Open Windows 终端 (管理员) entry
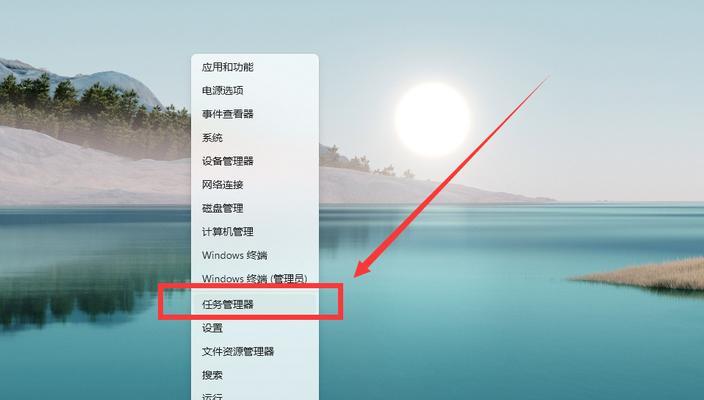Image resolution: width=704 pixels, height=400 pixels. [255, 278]
